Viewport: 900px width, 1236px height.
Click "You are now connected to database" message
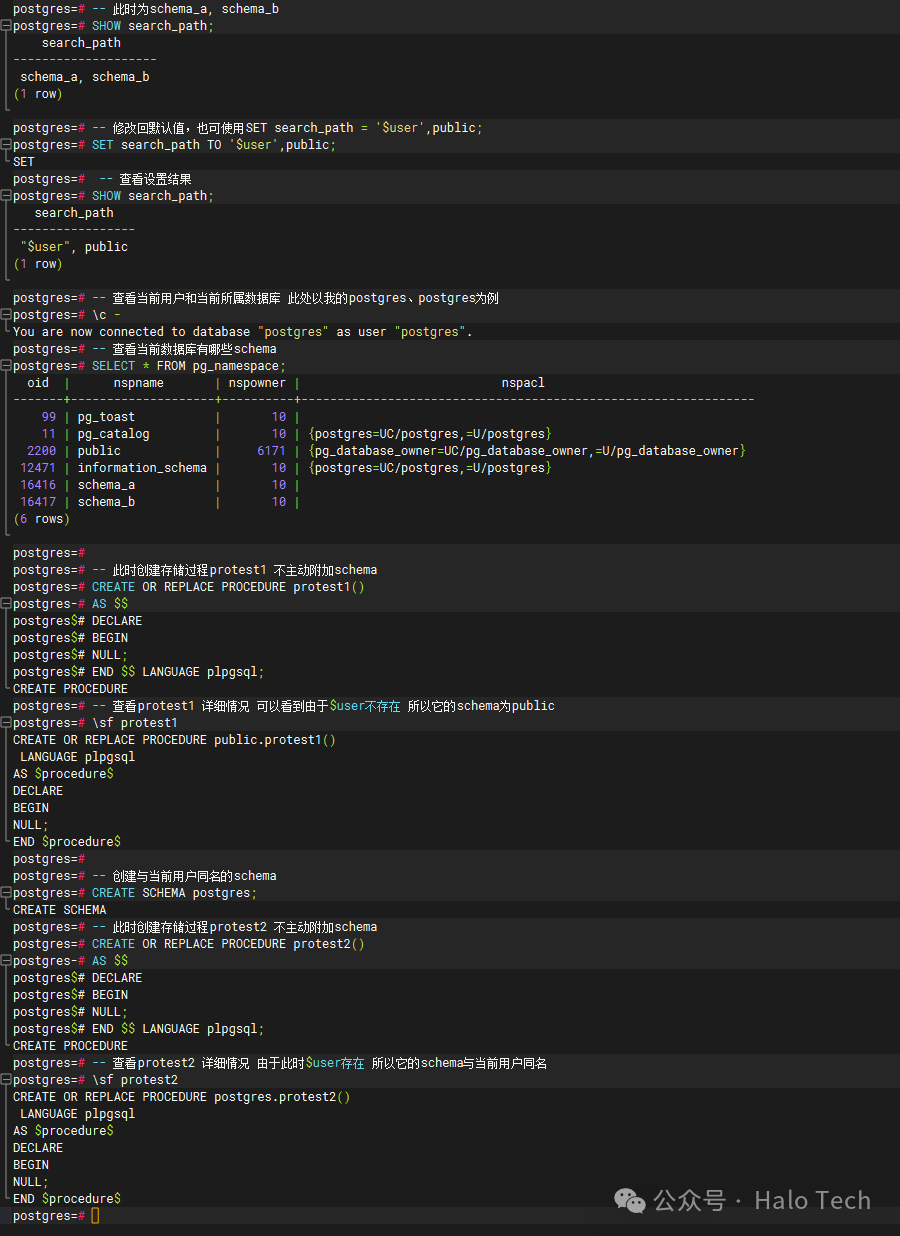tap(243, 332)
